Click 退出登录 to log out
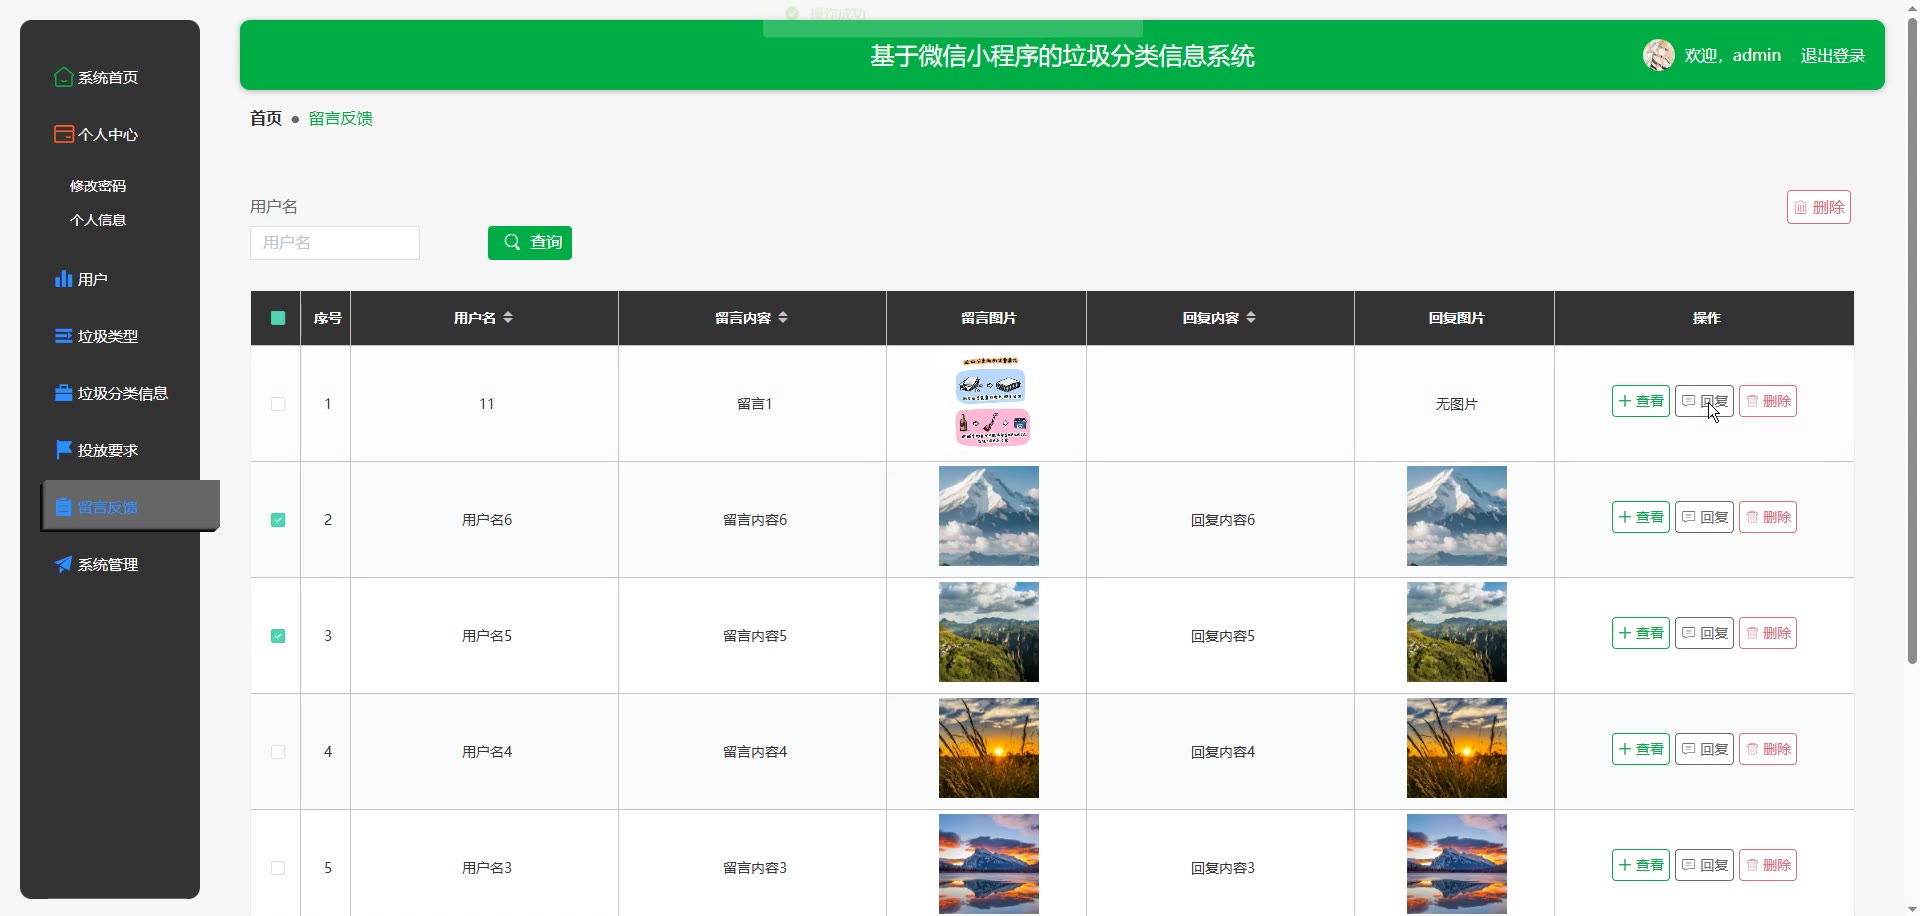This screenshot has width=1920, height=916. click(1832, 56)
